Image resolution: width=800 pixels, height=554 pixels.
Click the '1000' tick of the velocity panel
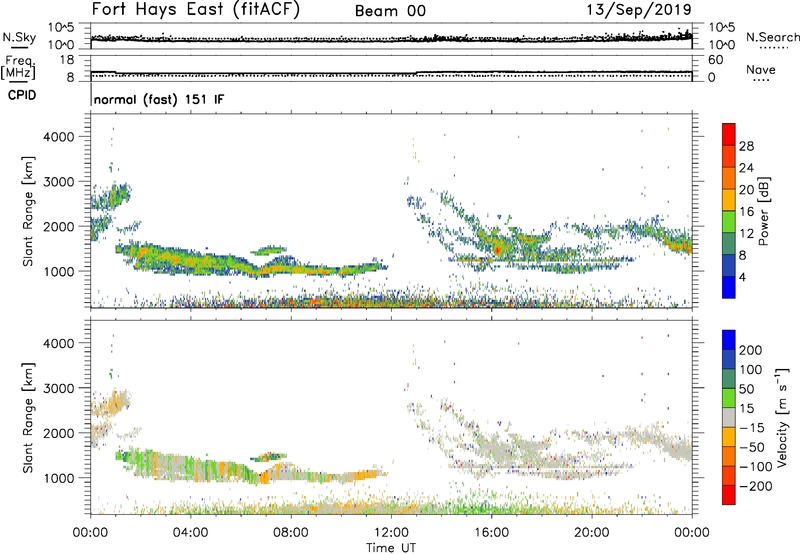click(x=58, y=478)
